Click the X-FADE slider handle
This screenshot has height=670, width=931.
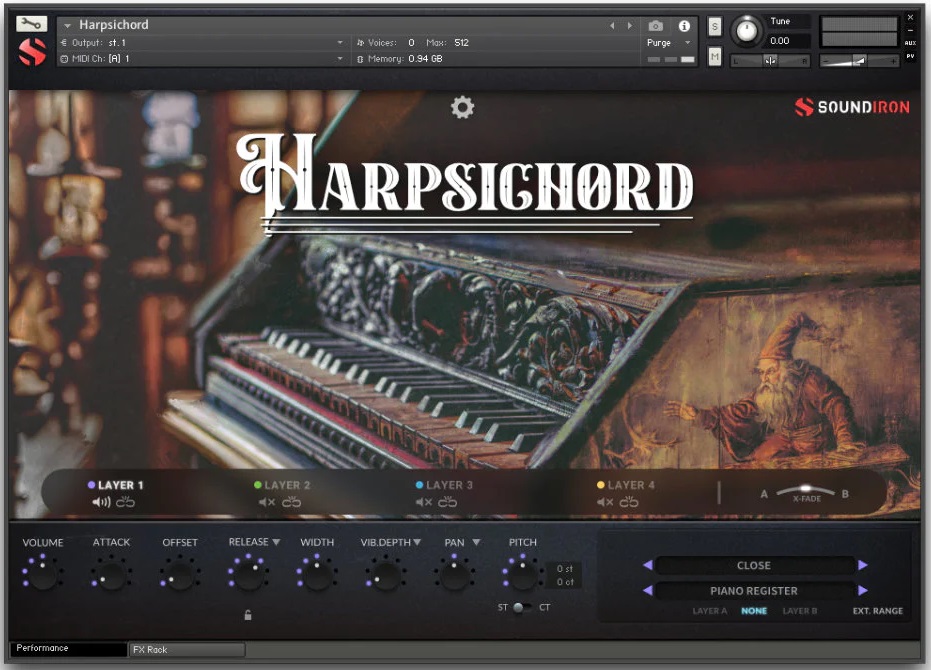point(806,488)
